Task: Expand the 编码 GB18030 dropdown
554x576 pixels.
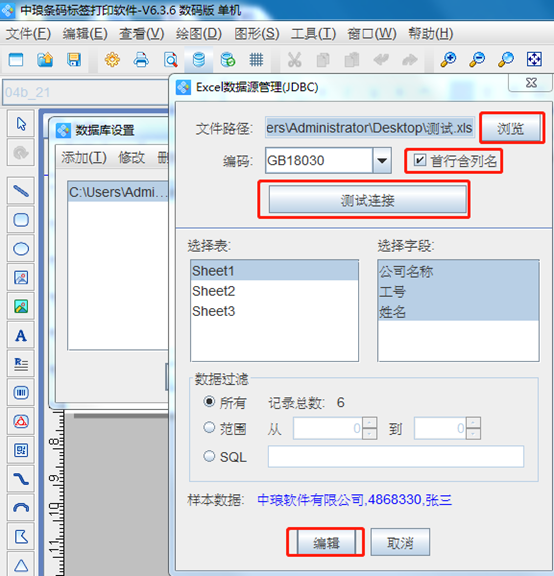Action: 382,161
